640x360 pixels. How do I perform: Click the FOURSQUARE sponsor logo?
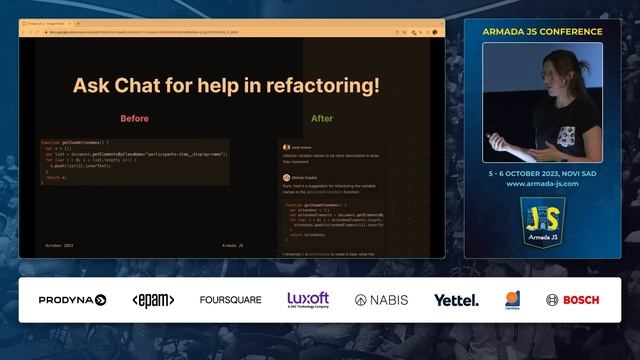coord(231,300)
